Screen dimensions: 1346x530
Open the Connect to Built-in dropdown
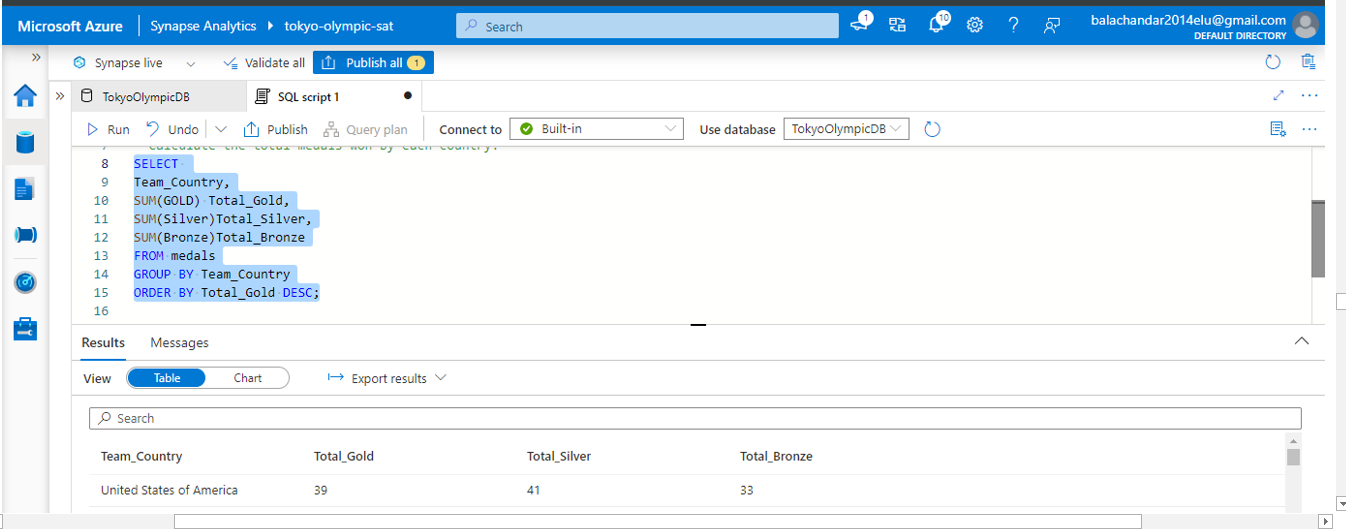point(596,129)
